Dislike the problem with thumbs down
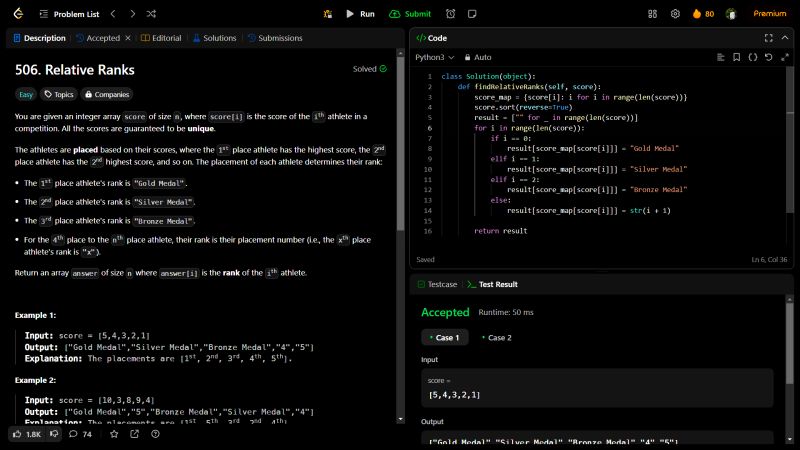The image size is (800, 450). [54, 434]
